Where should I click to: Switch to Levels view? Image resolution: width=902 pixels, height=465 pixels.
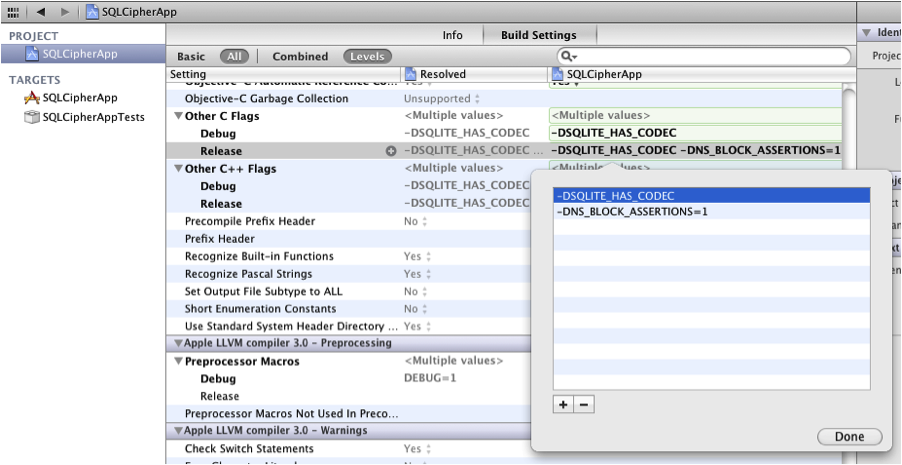click(368, 56)
